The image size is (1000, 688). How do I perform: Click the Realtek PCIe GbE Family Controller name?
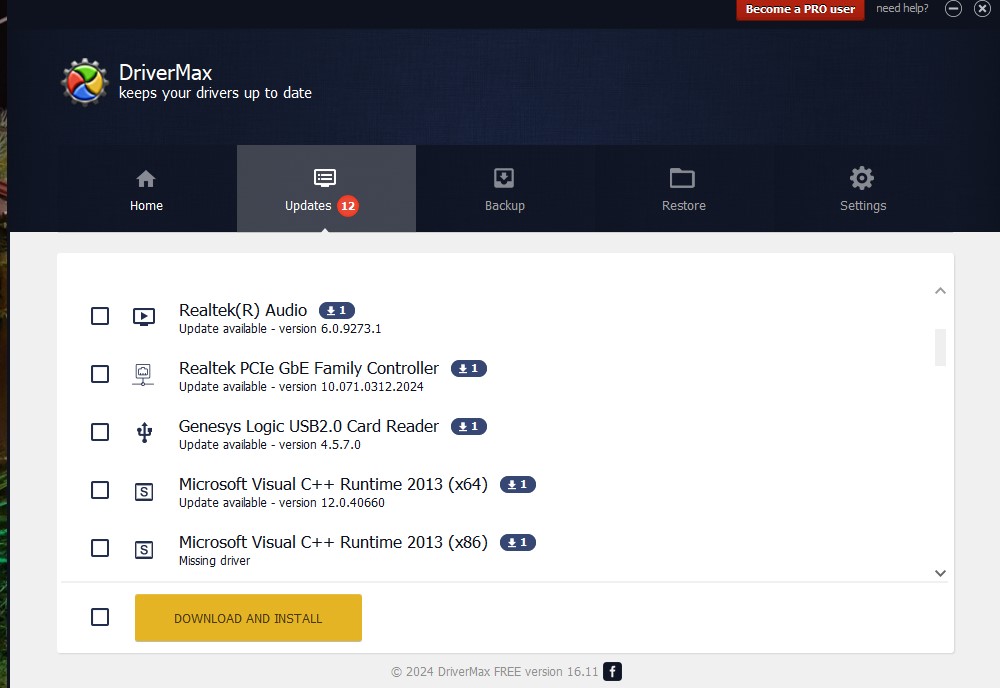coord(309,369)
